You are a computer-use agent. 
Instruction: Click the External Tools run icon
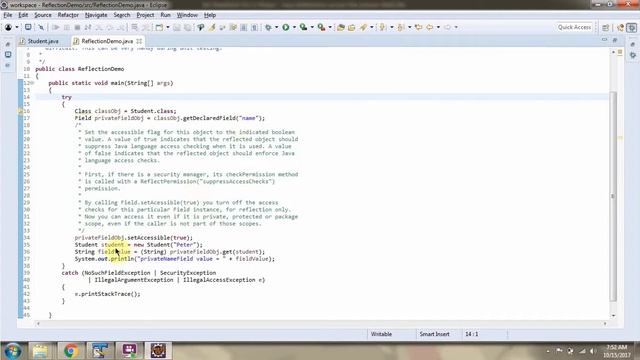pyautogui.click(x=322, y=27)
